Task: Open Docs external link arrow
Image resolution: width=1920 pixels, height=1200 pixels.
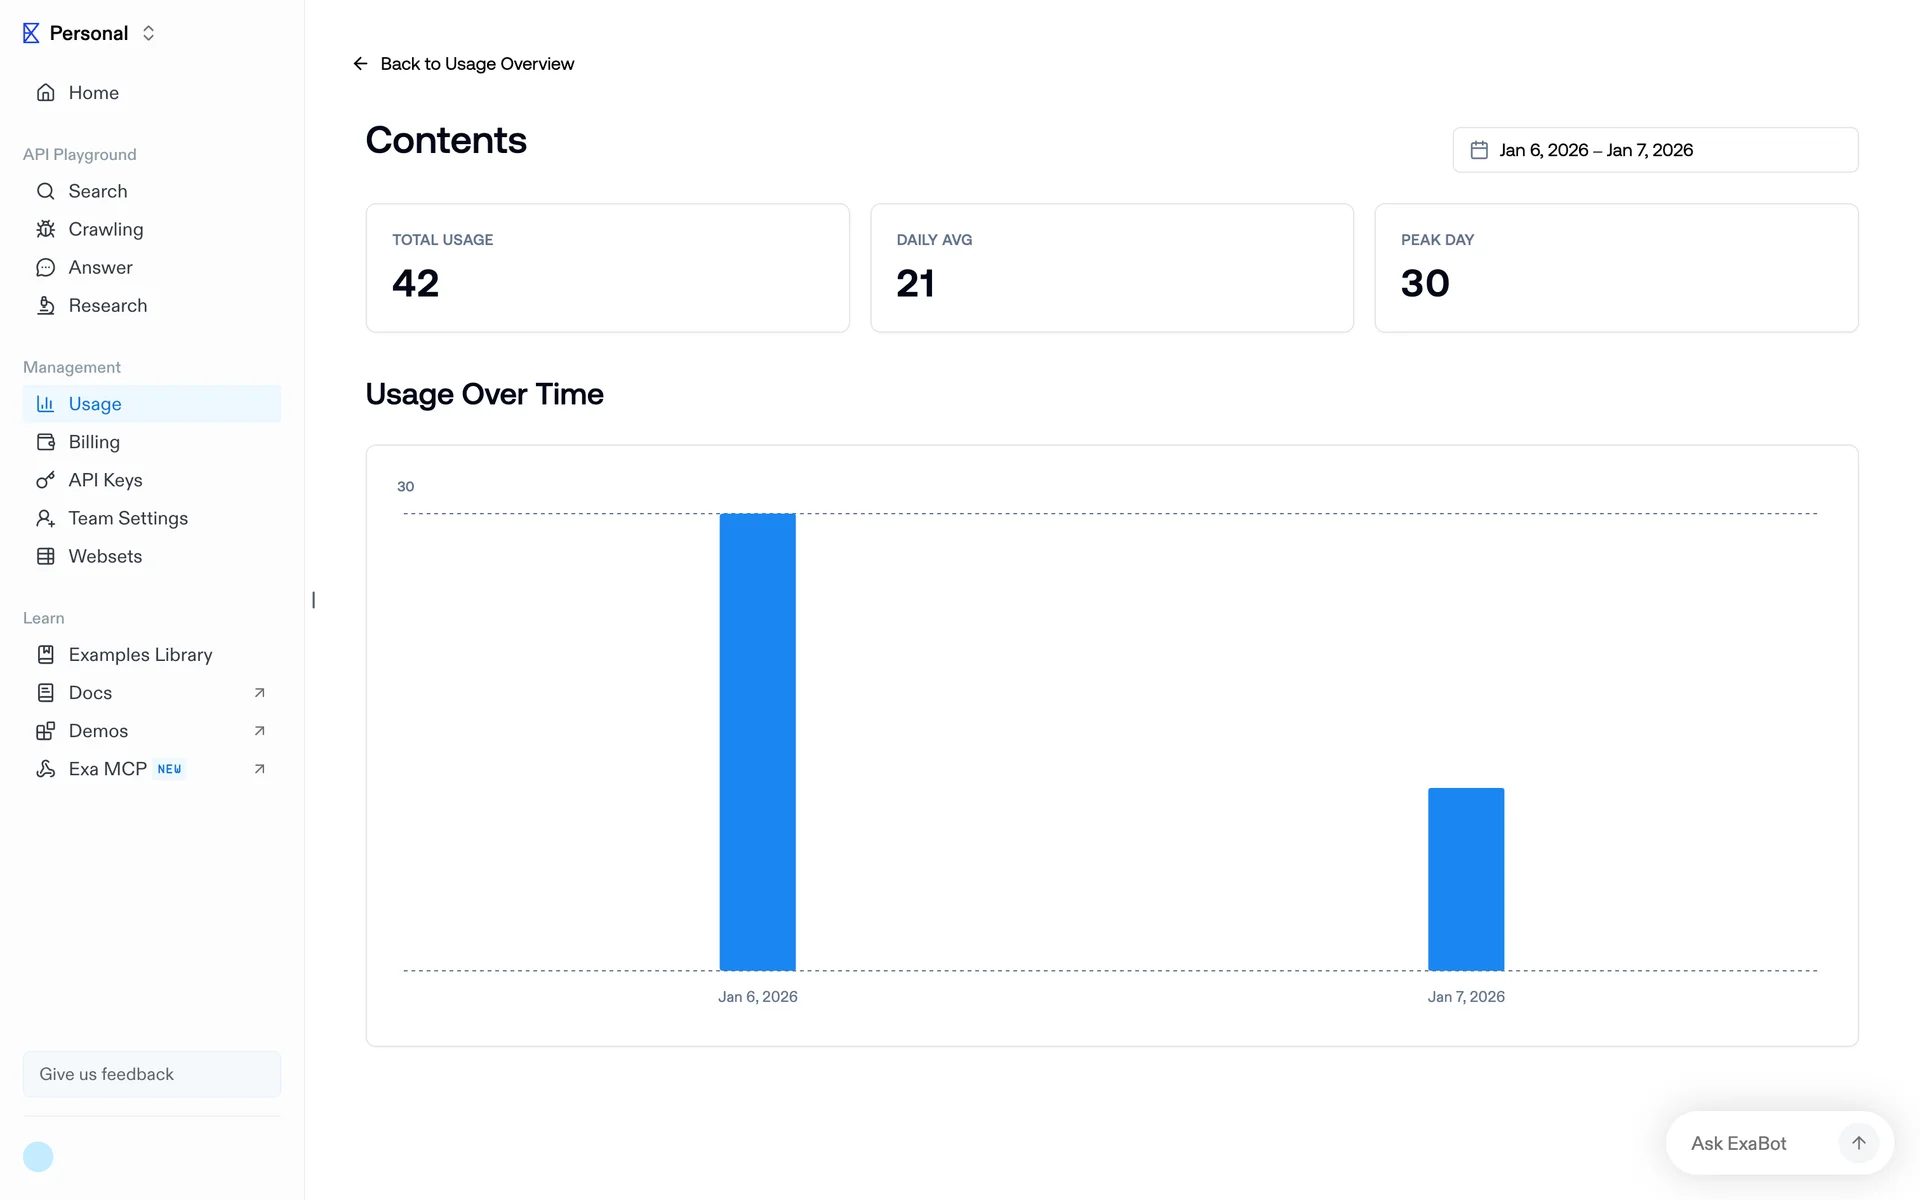Action: [x=260, y=693]
